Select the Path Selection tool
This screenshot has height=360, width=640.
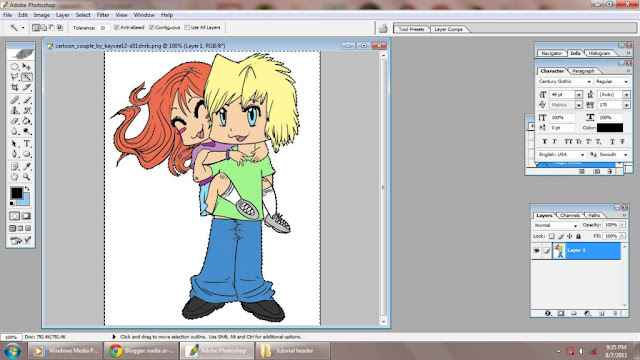pos(15,144)
